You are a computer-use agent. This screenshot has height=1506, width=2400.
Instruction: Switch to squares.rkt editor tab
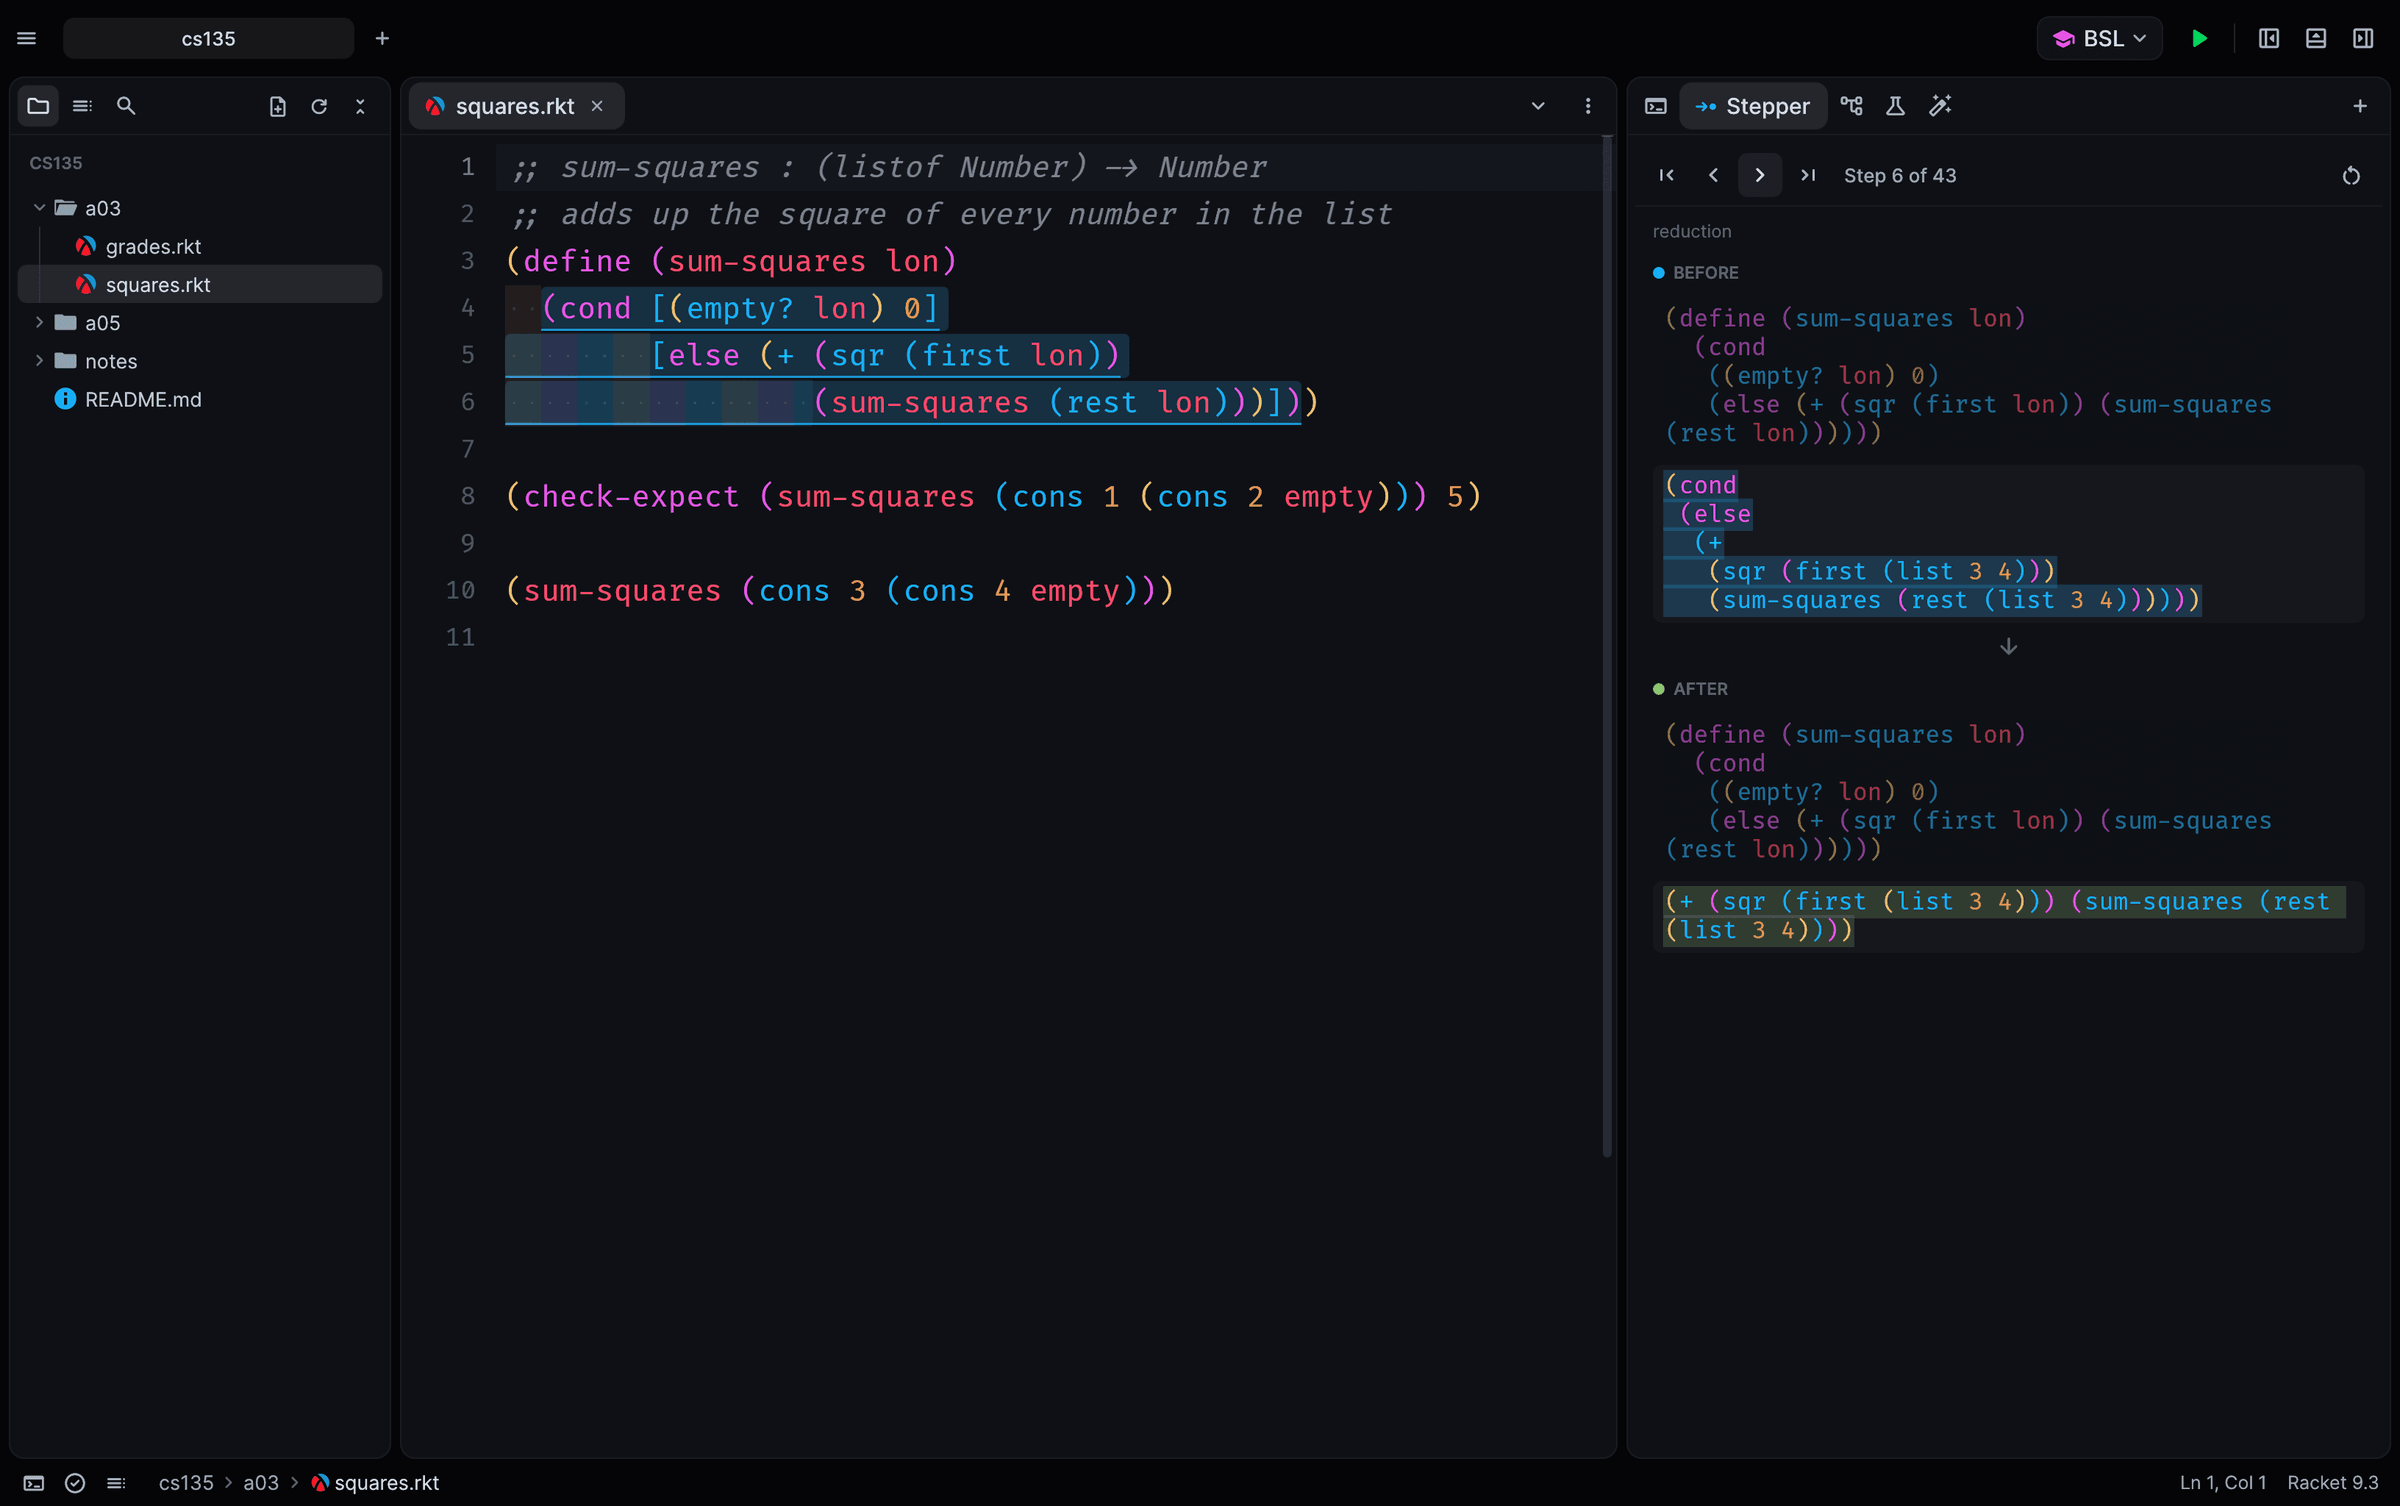[x=515, y=106]
